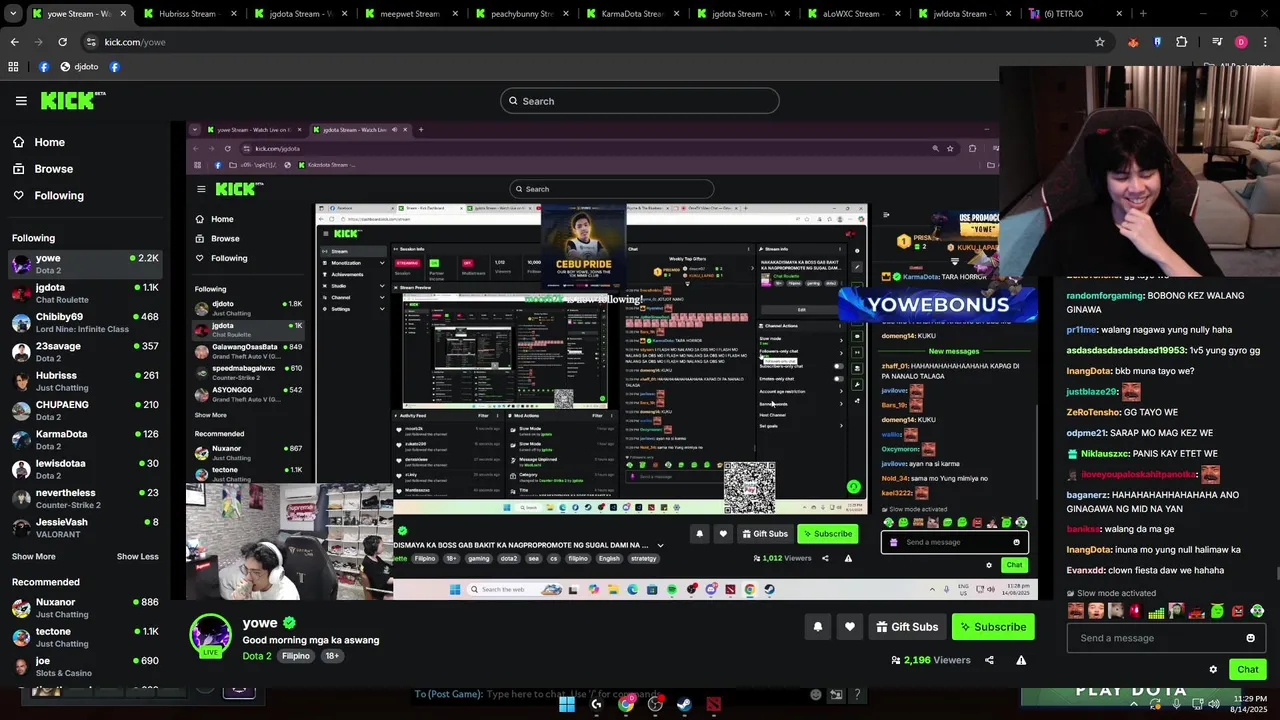Open the Kick sidebar hamburger menu
Viewport: 1280px width, 720px height.
21,101
